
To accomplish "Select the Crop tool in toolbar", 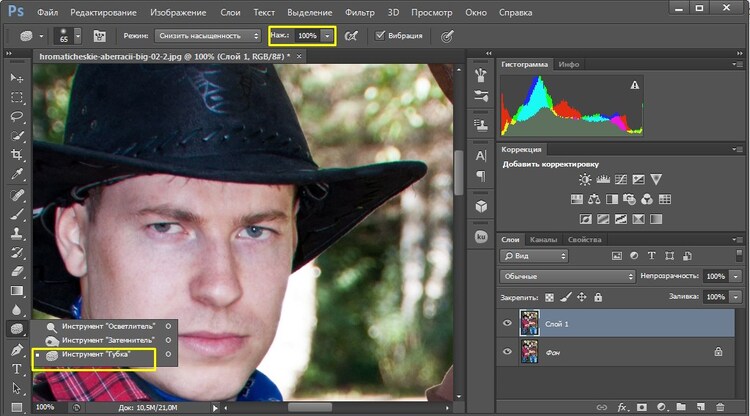I will pos(17,154).
